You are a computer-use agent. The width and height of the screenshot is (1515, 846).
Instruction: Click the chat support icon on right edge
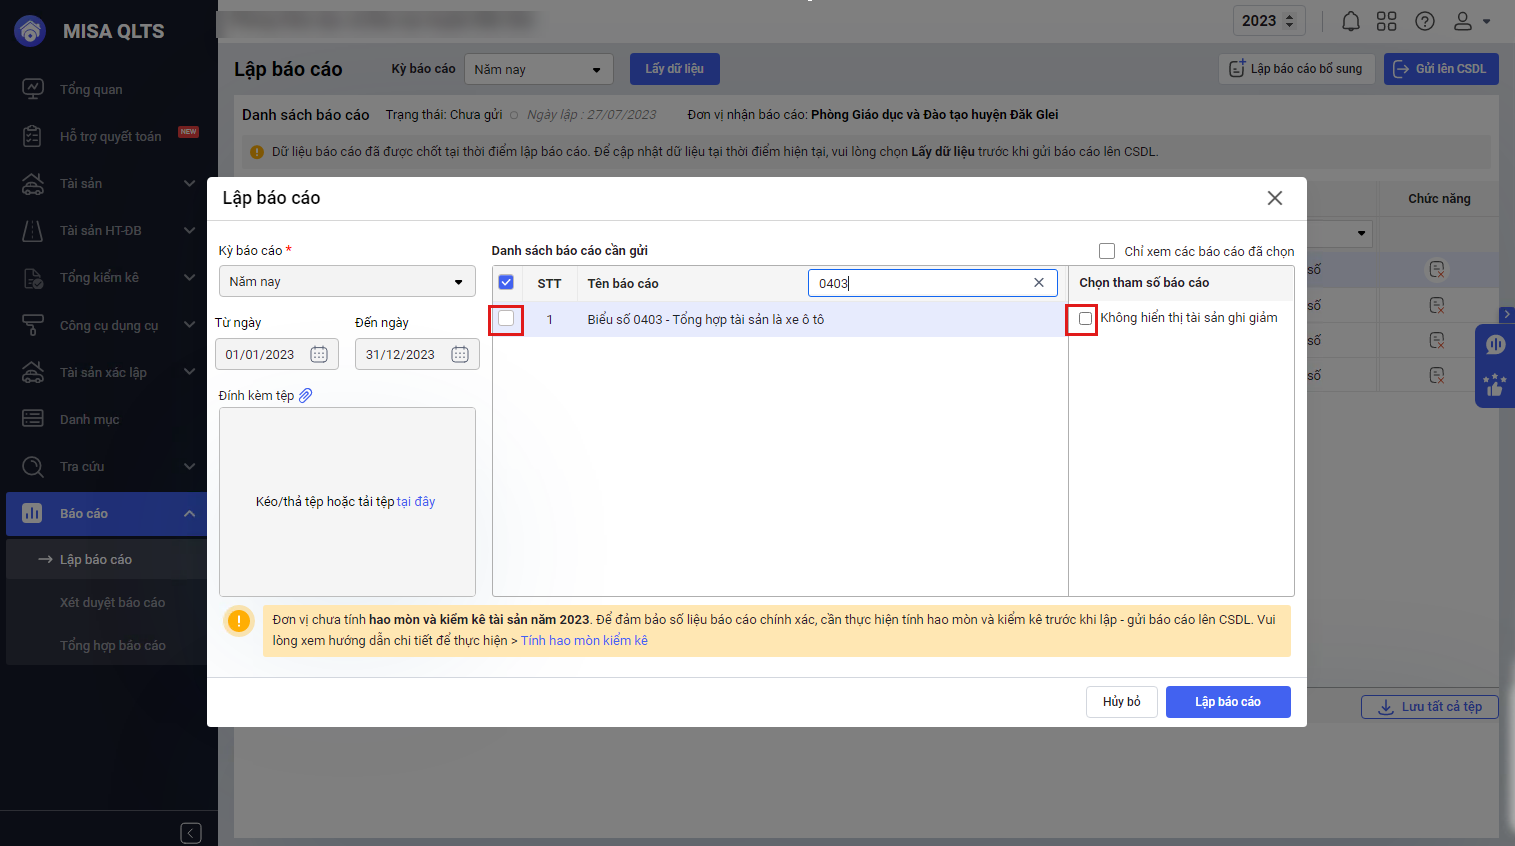coord(1496,345)
